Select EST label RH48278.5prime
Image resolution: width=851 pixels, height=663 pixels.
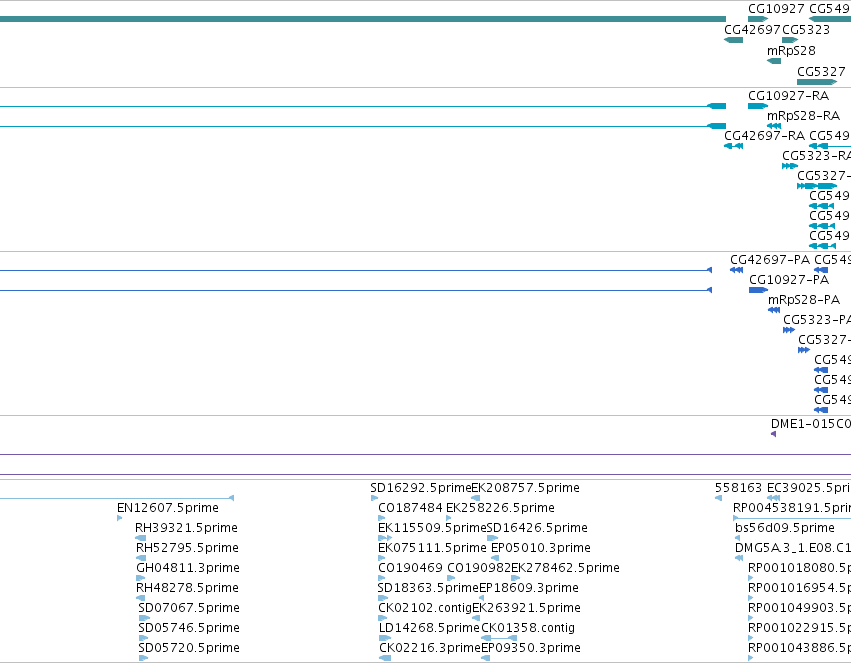[187, 588]
